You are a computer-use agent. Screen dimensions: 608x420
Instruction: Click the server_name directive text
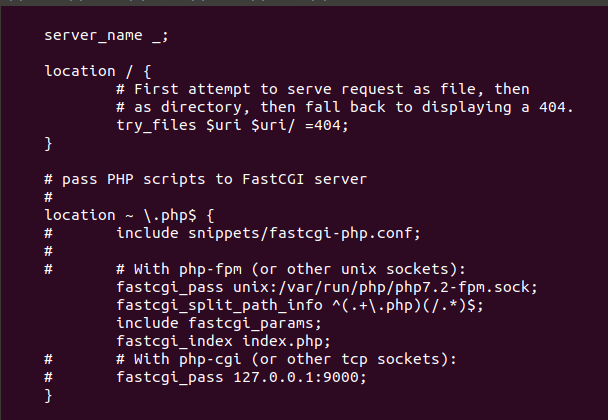tap(93, 35)
